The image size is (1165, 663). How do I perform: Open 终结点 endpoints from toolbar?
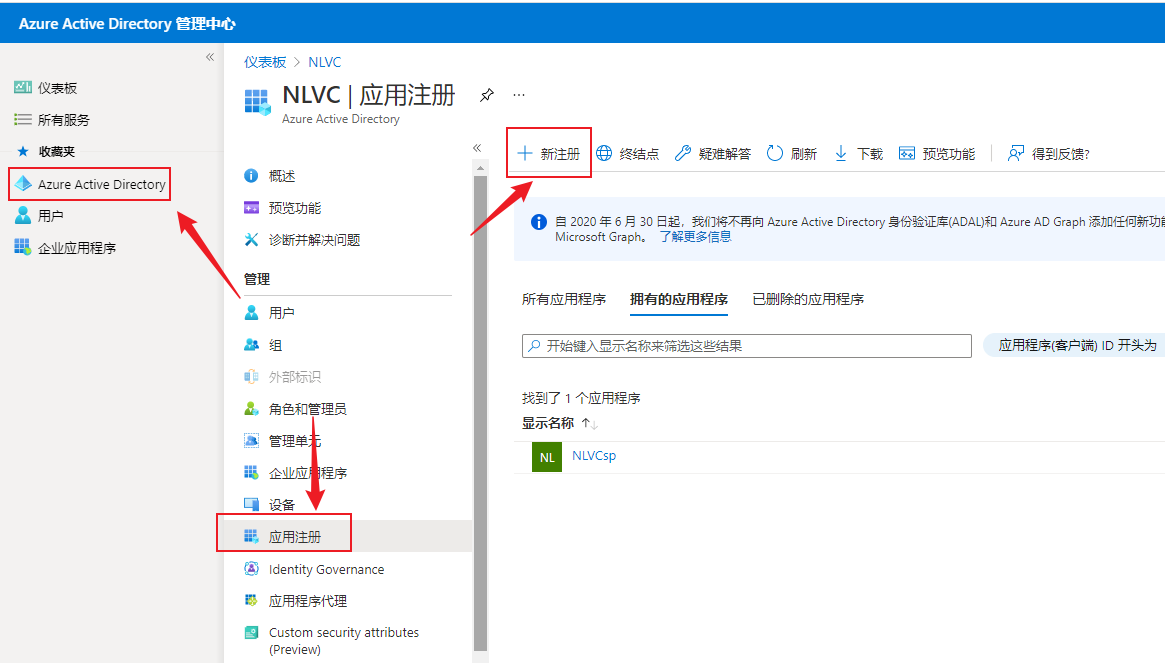628,154
